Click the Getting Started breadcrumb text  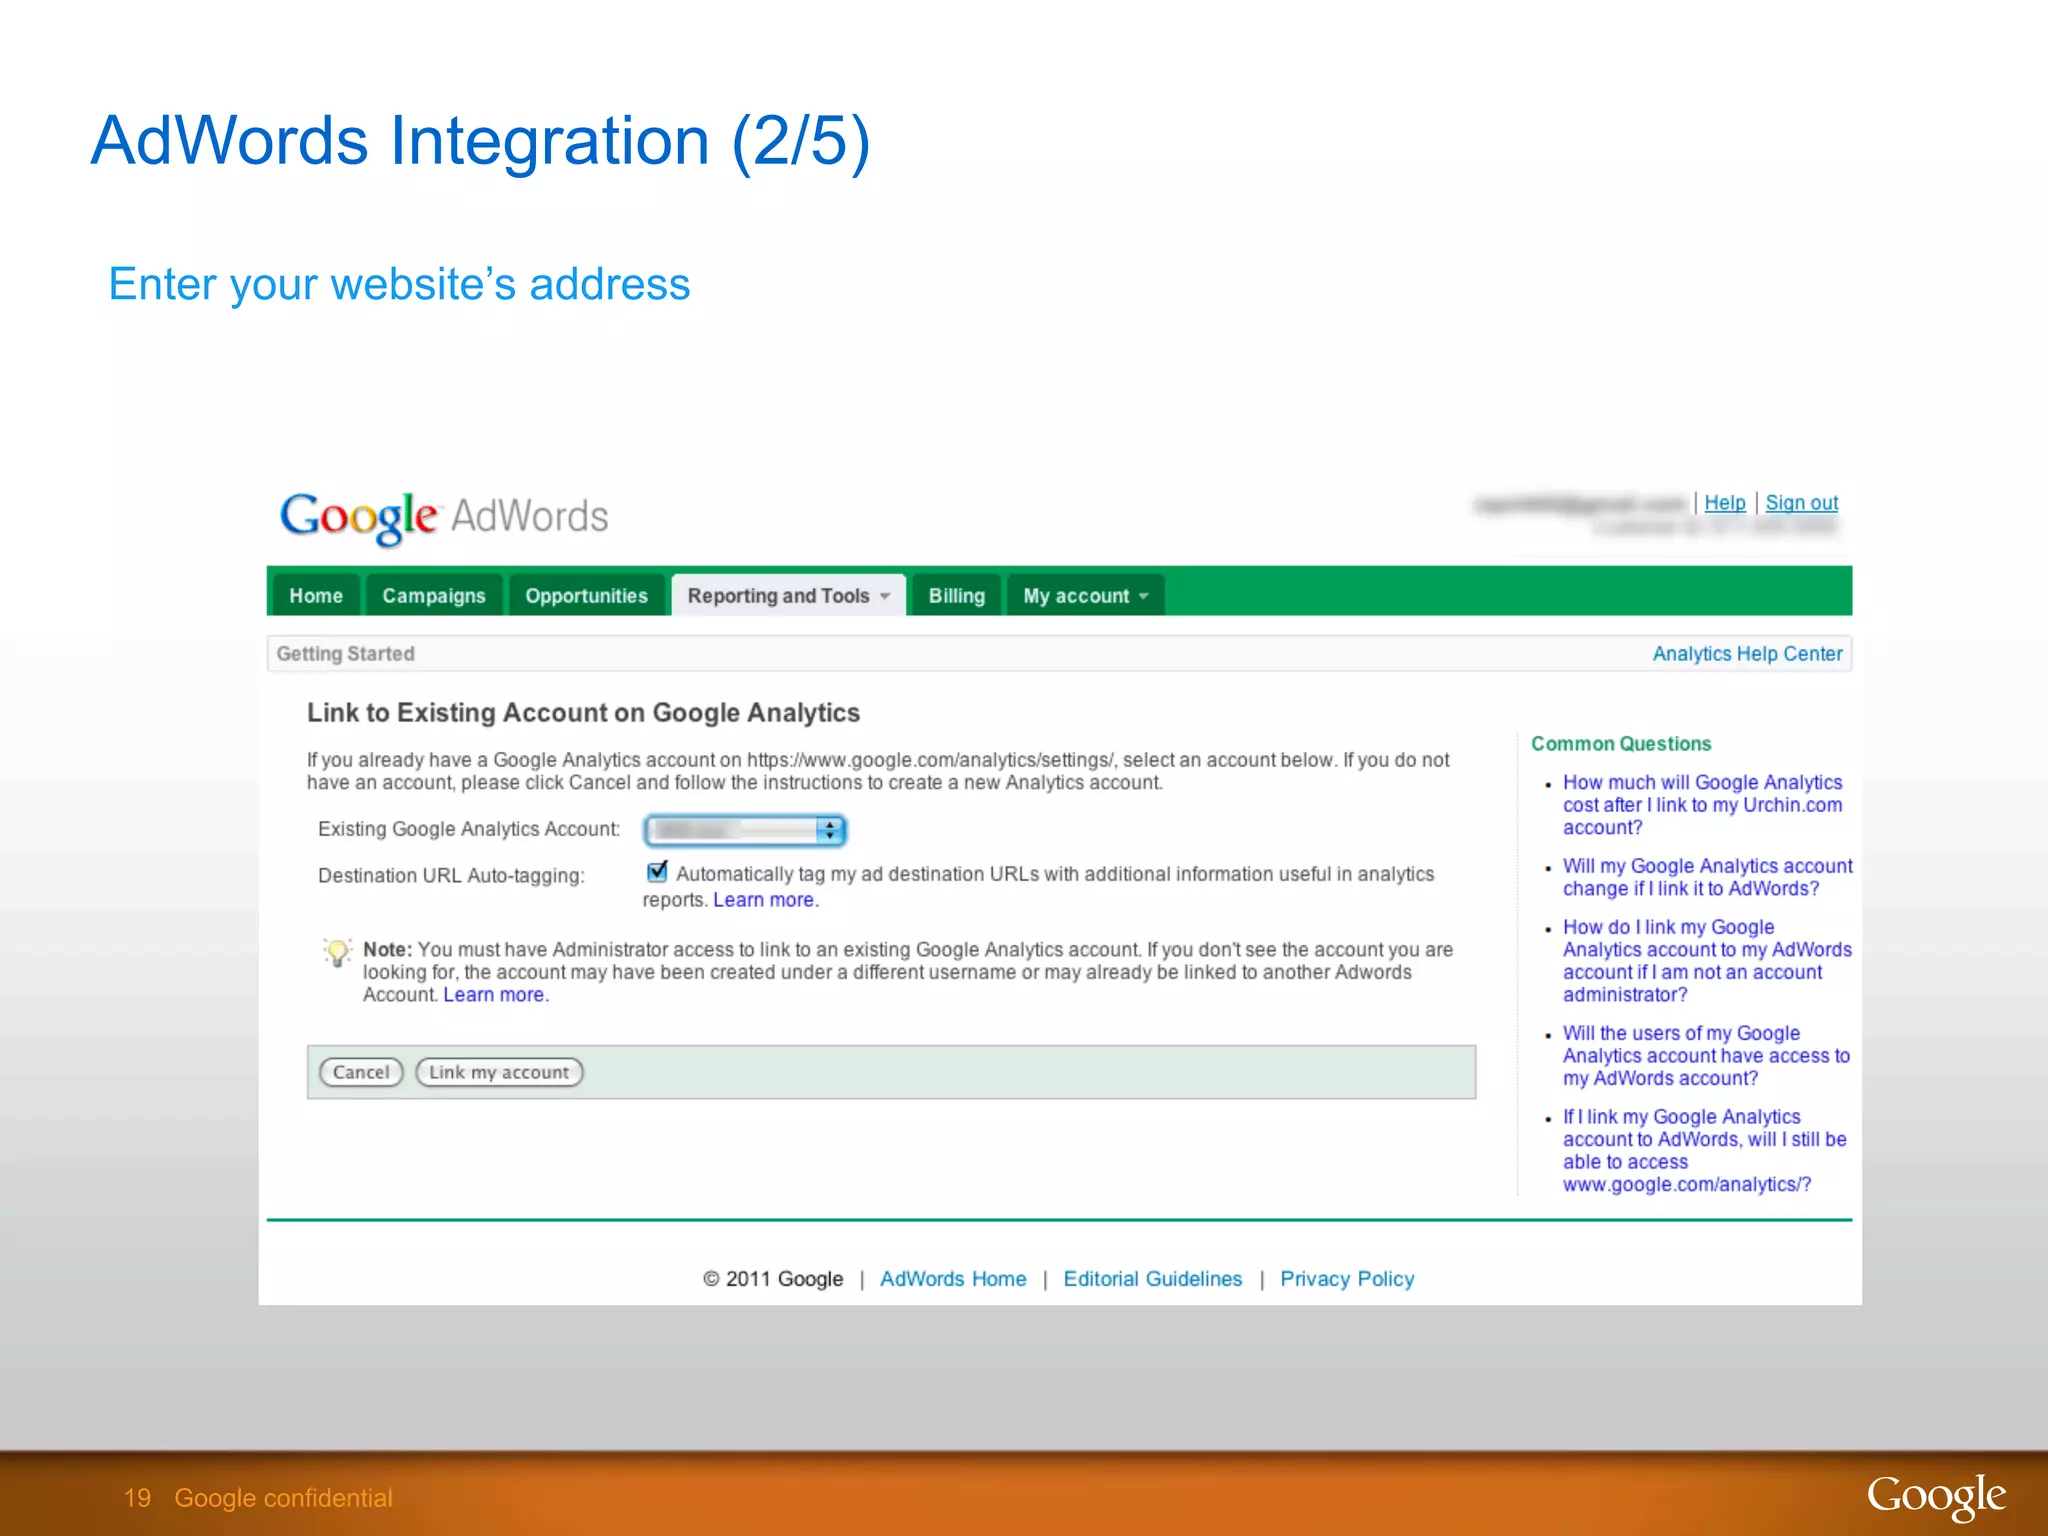(x=345, y=654)
